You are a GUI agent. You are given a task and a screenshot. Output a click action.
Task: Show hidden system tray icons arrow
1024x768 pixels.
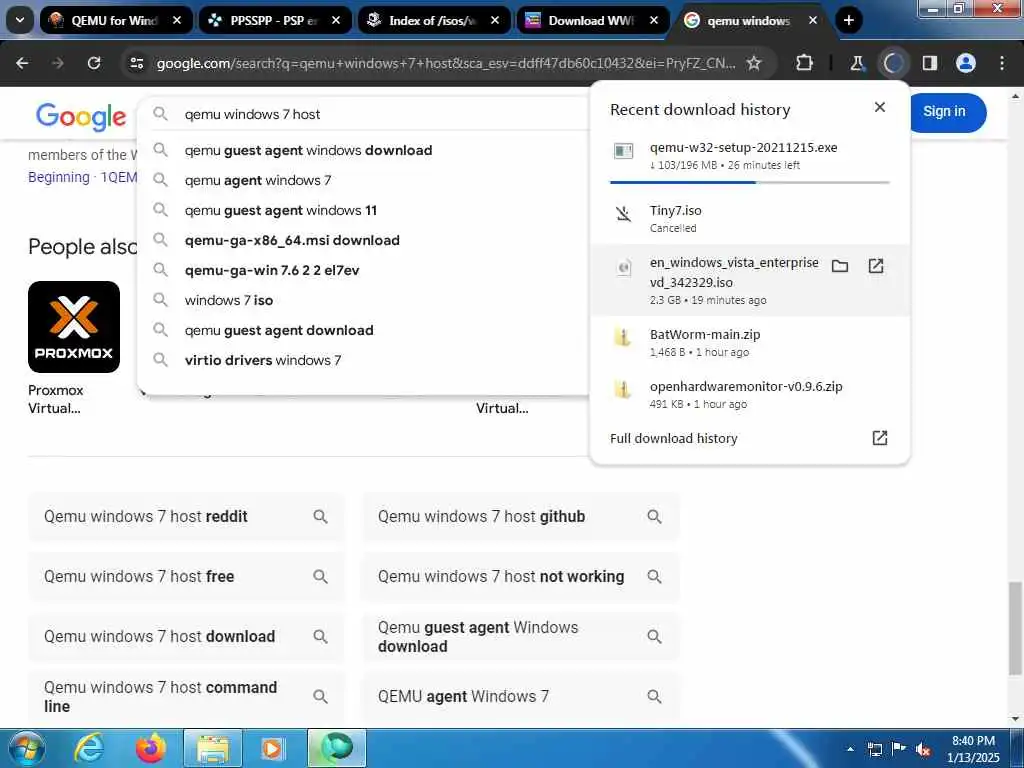click(x=850, y=749)
